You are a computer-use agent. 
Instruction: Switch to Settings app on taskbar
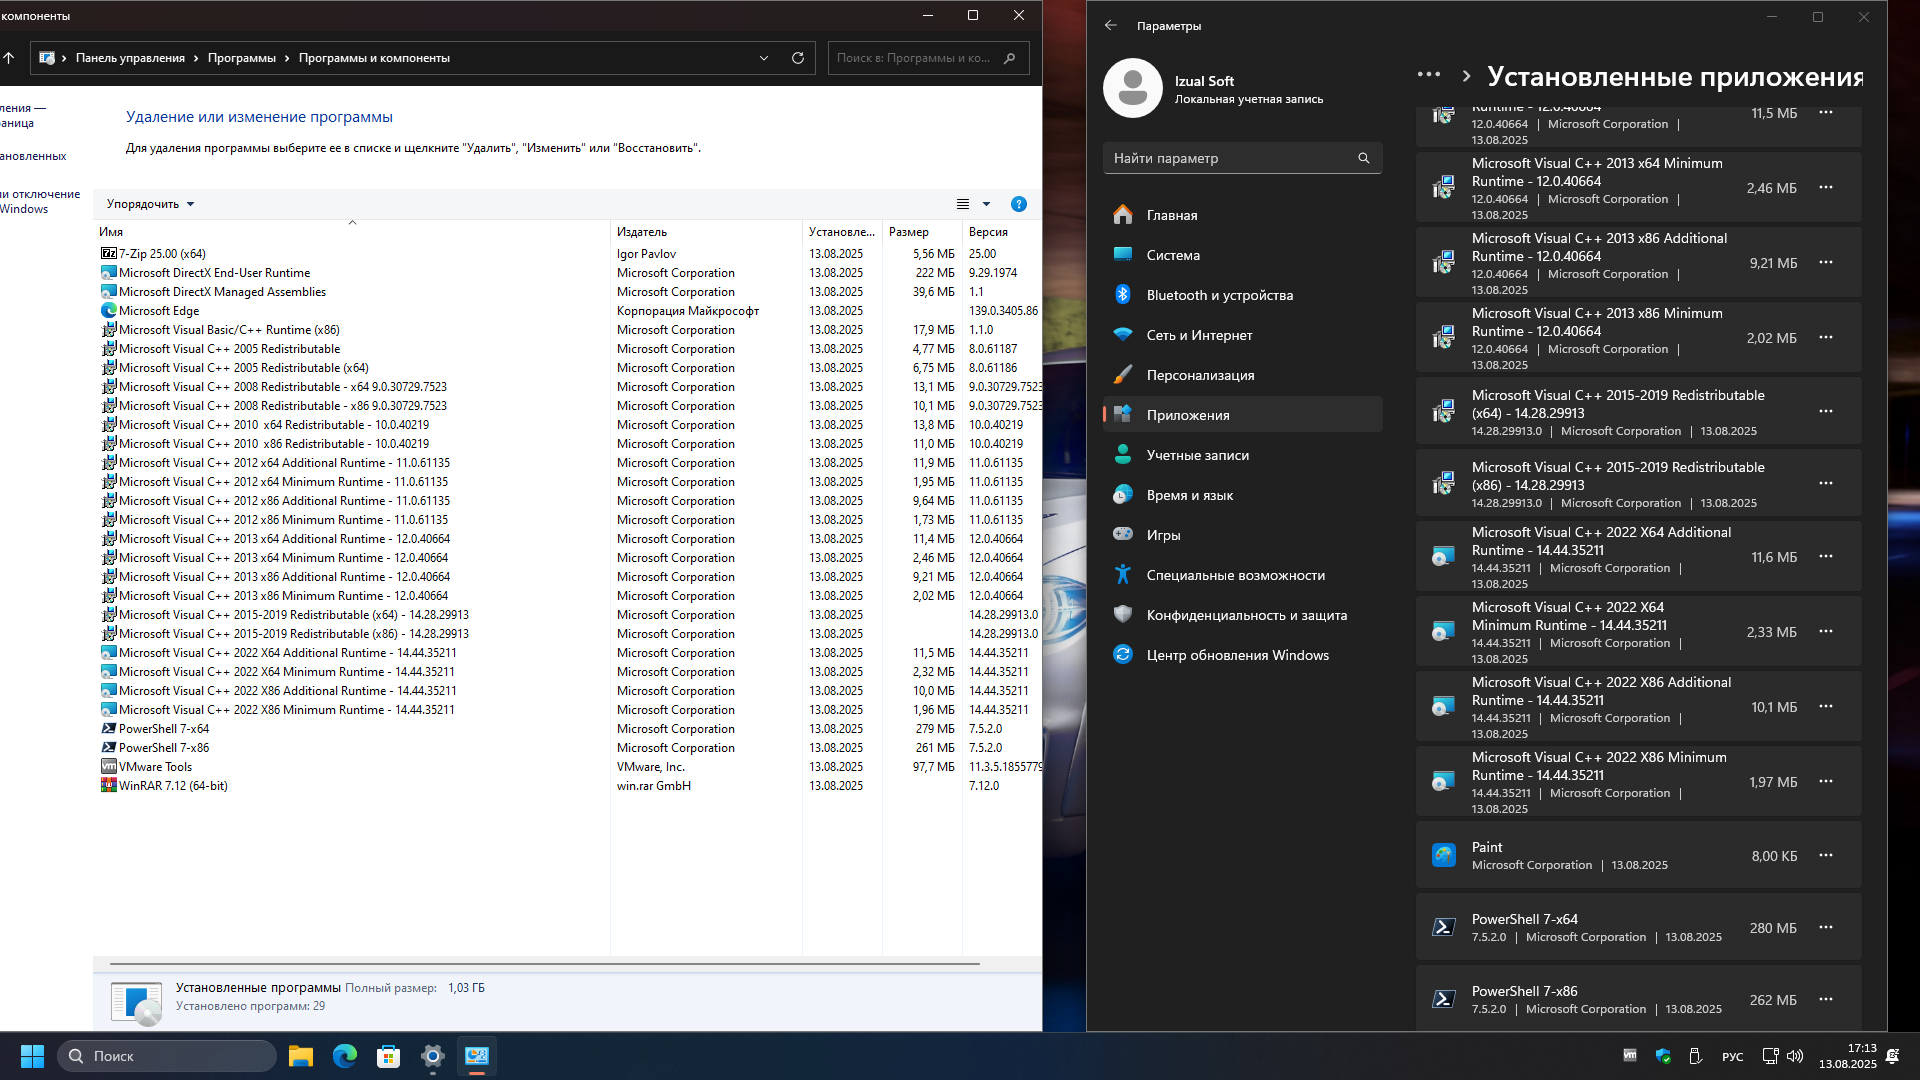433,1056
